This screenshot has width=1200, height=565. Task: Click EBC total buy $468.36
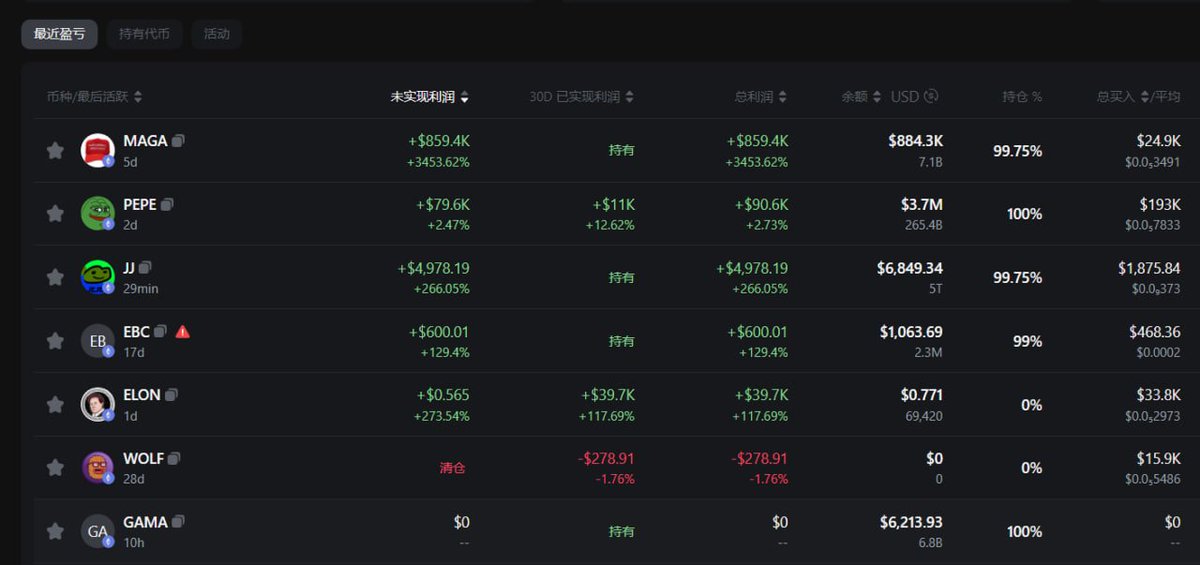[x=1154, y=331]
